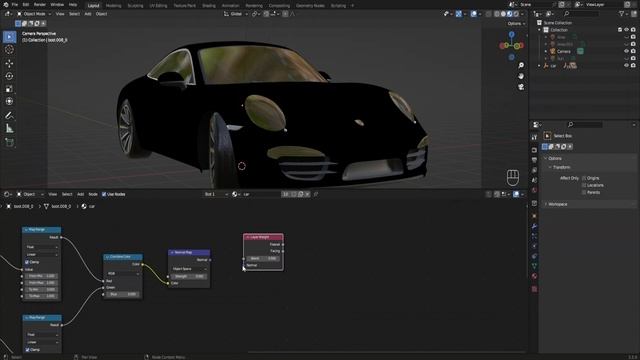Toggle visibility eye of Collection in outliner
This screenshot has width=640, height=360.
(x=627, y=30)
